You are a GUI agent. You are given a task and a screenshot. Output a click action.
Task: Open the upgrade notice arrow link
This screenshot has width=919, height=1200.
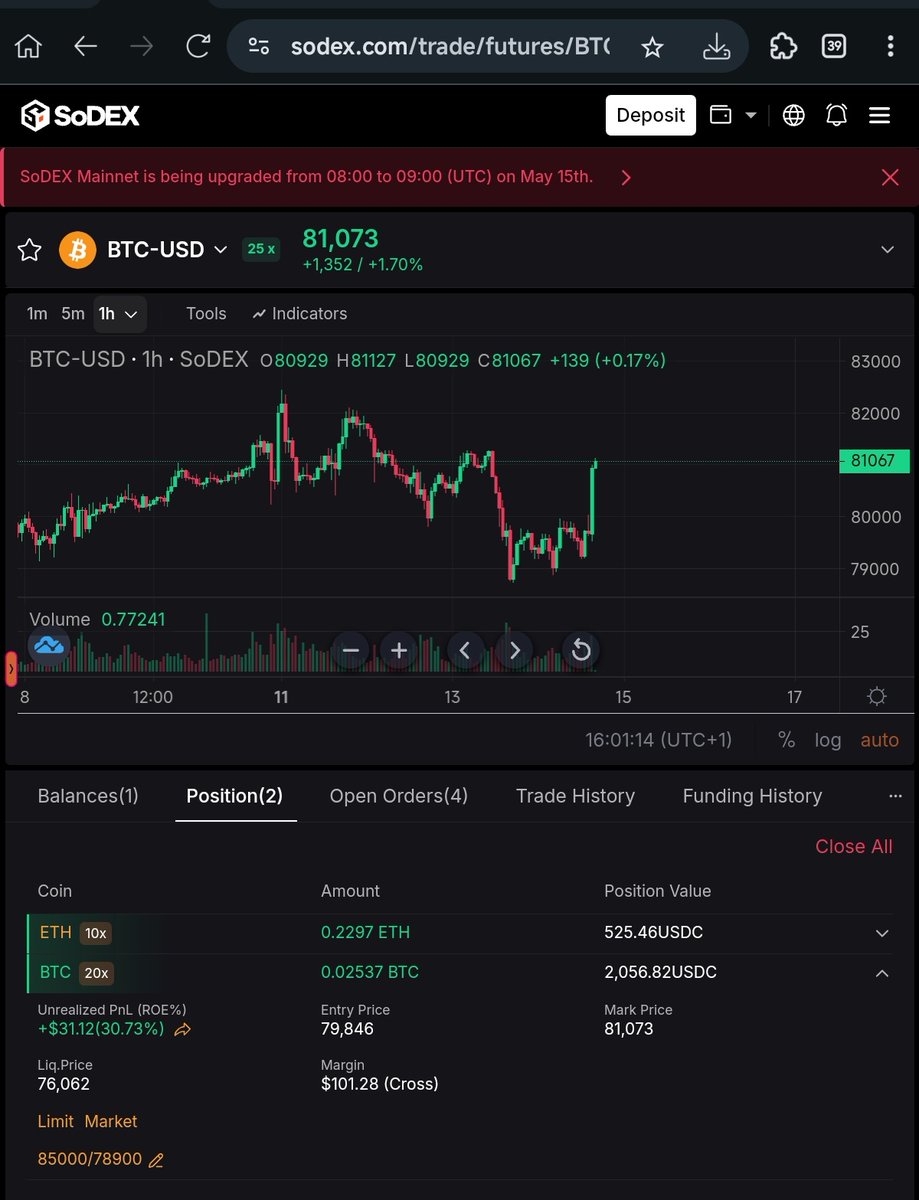click(626, 178)
